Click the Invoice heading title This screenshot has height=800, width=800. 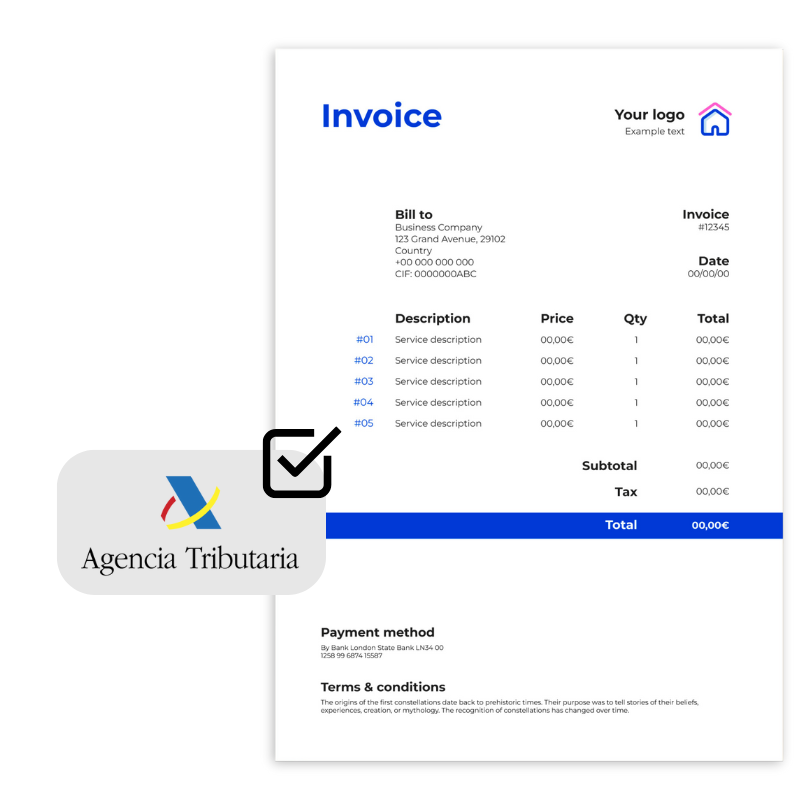[381, 116]
